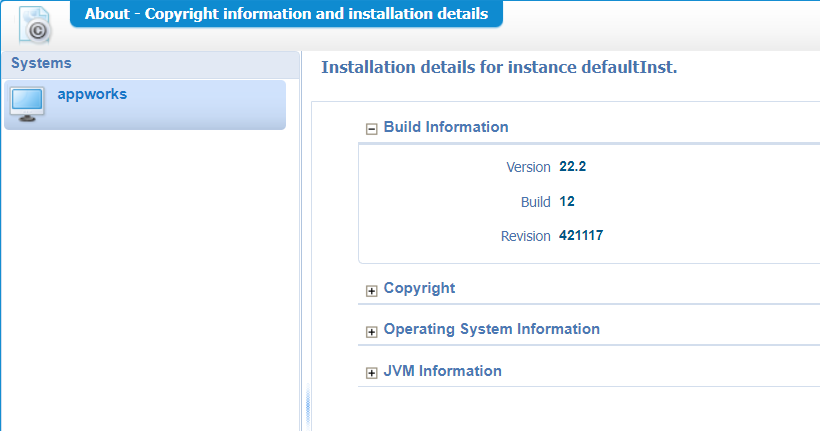Click the Build Information section title

(446, 127)
